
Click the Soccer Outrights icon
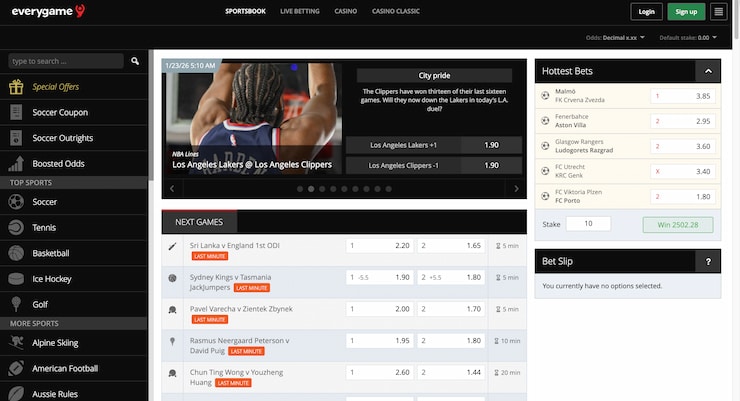click(x=16, y=138)
